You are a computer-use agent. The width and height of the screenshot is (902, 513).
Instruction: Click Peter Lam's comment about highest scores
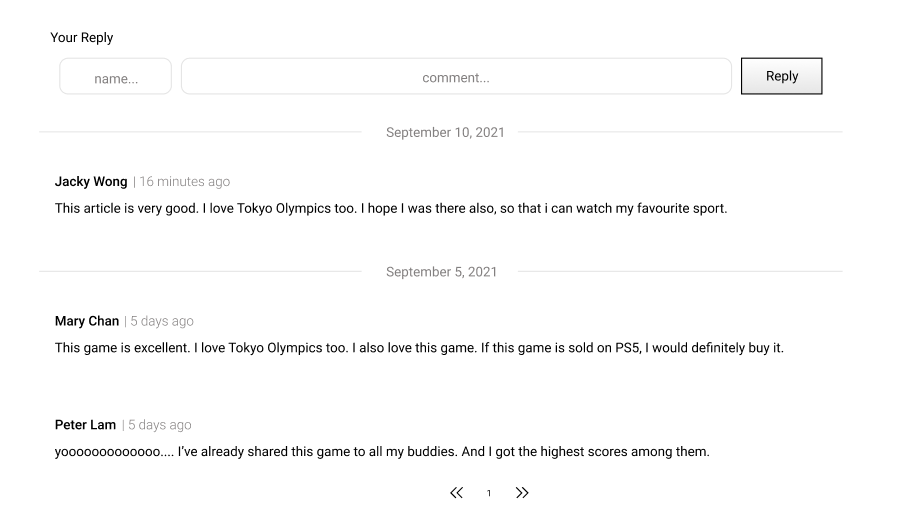(x=381, y=452)
